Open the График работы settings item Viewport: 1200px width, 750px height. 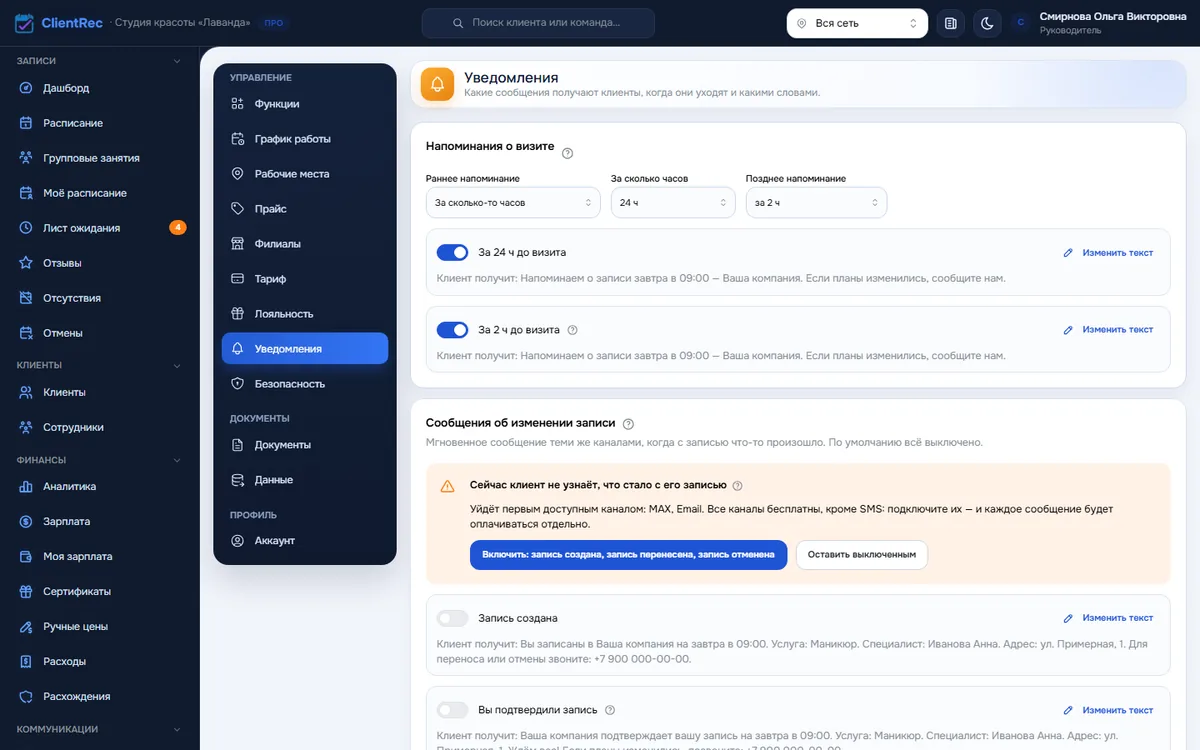(x=305, y=139)
